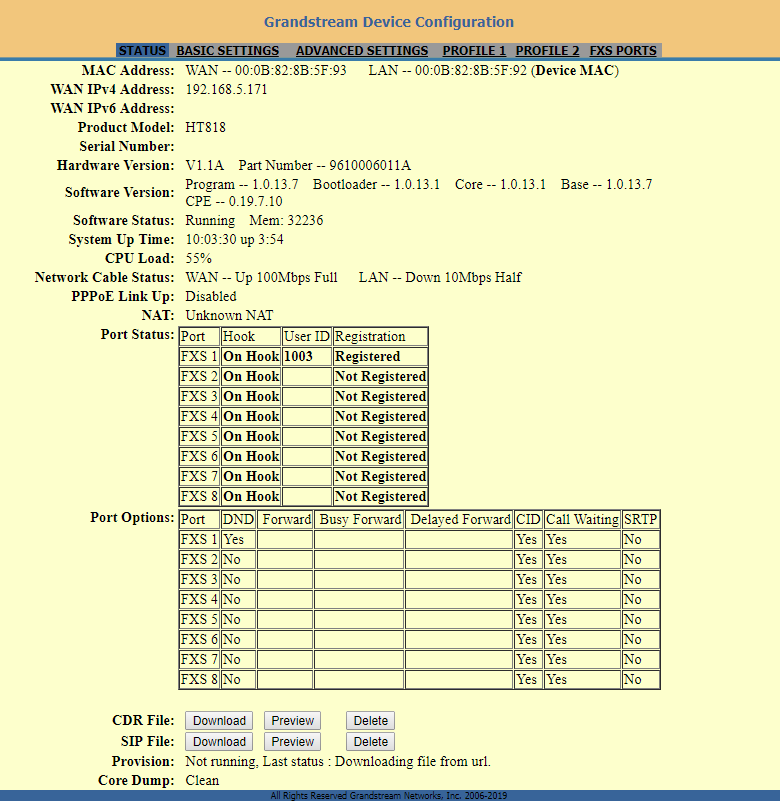Download the CDR File
This screenshot has width=780, height=801.
pos(219,721)
